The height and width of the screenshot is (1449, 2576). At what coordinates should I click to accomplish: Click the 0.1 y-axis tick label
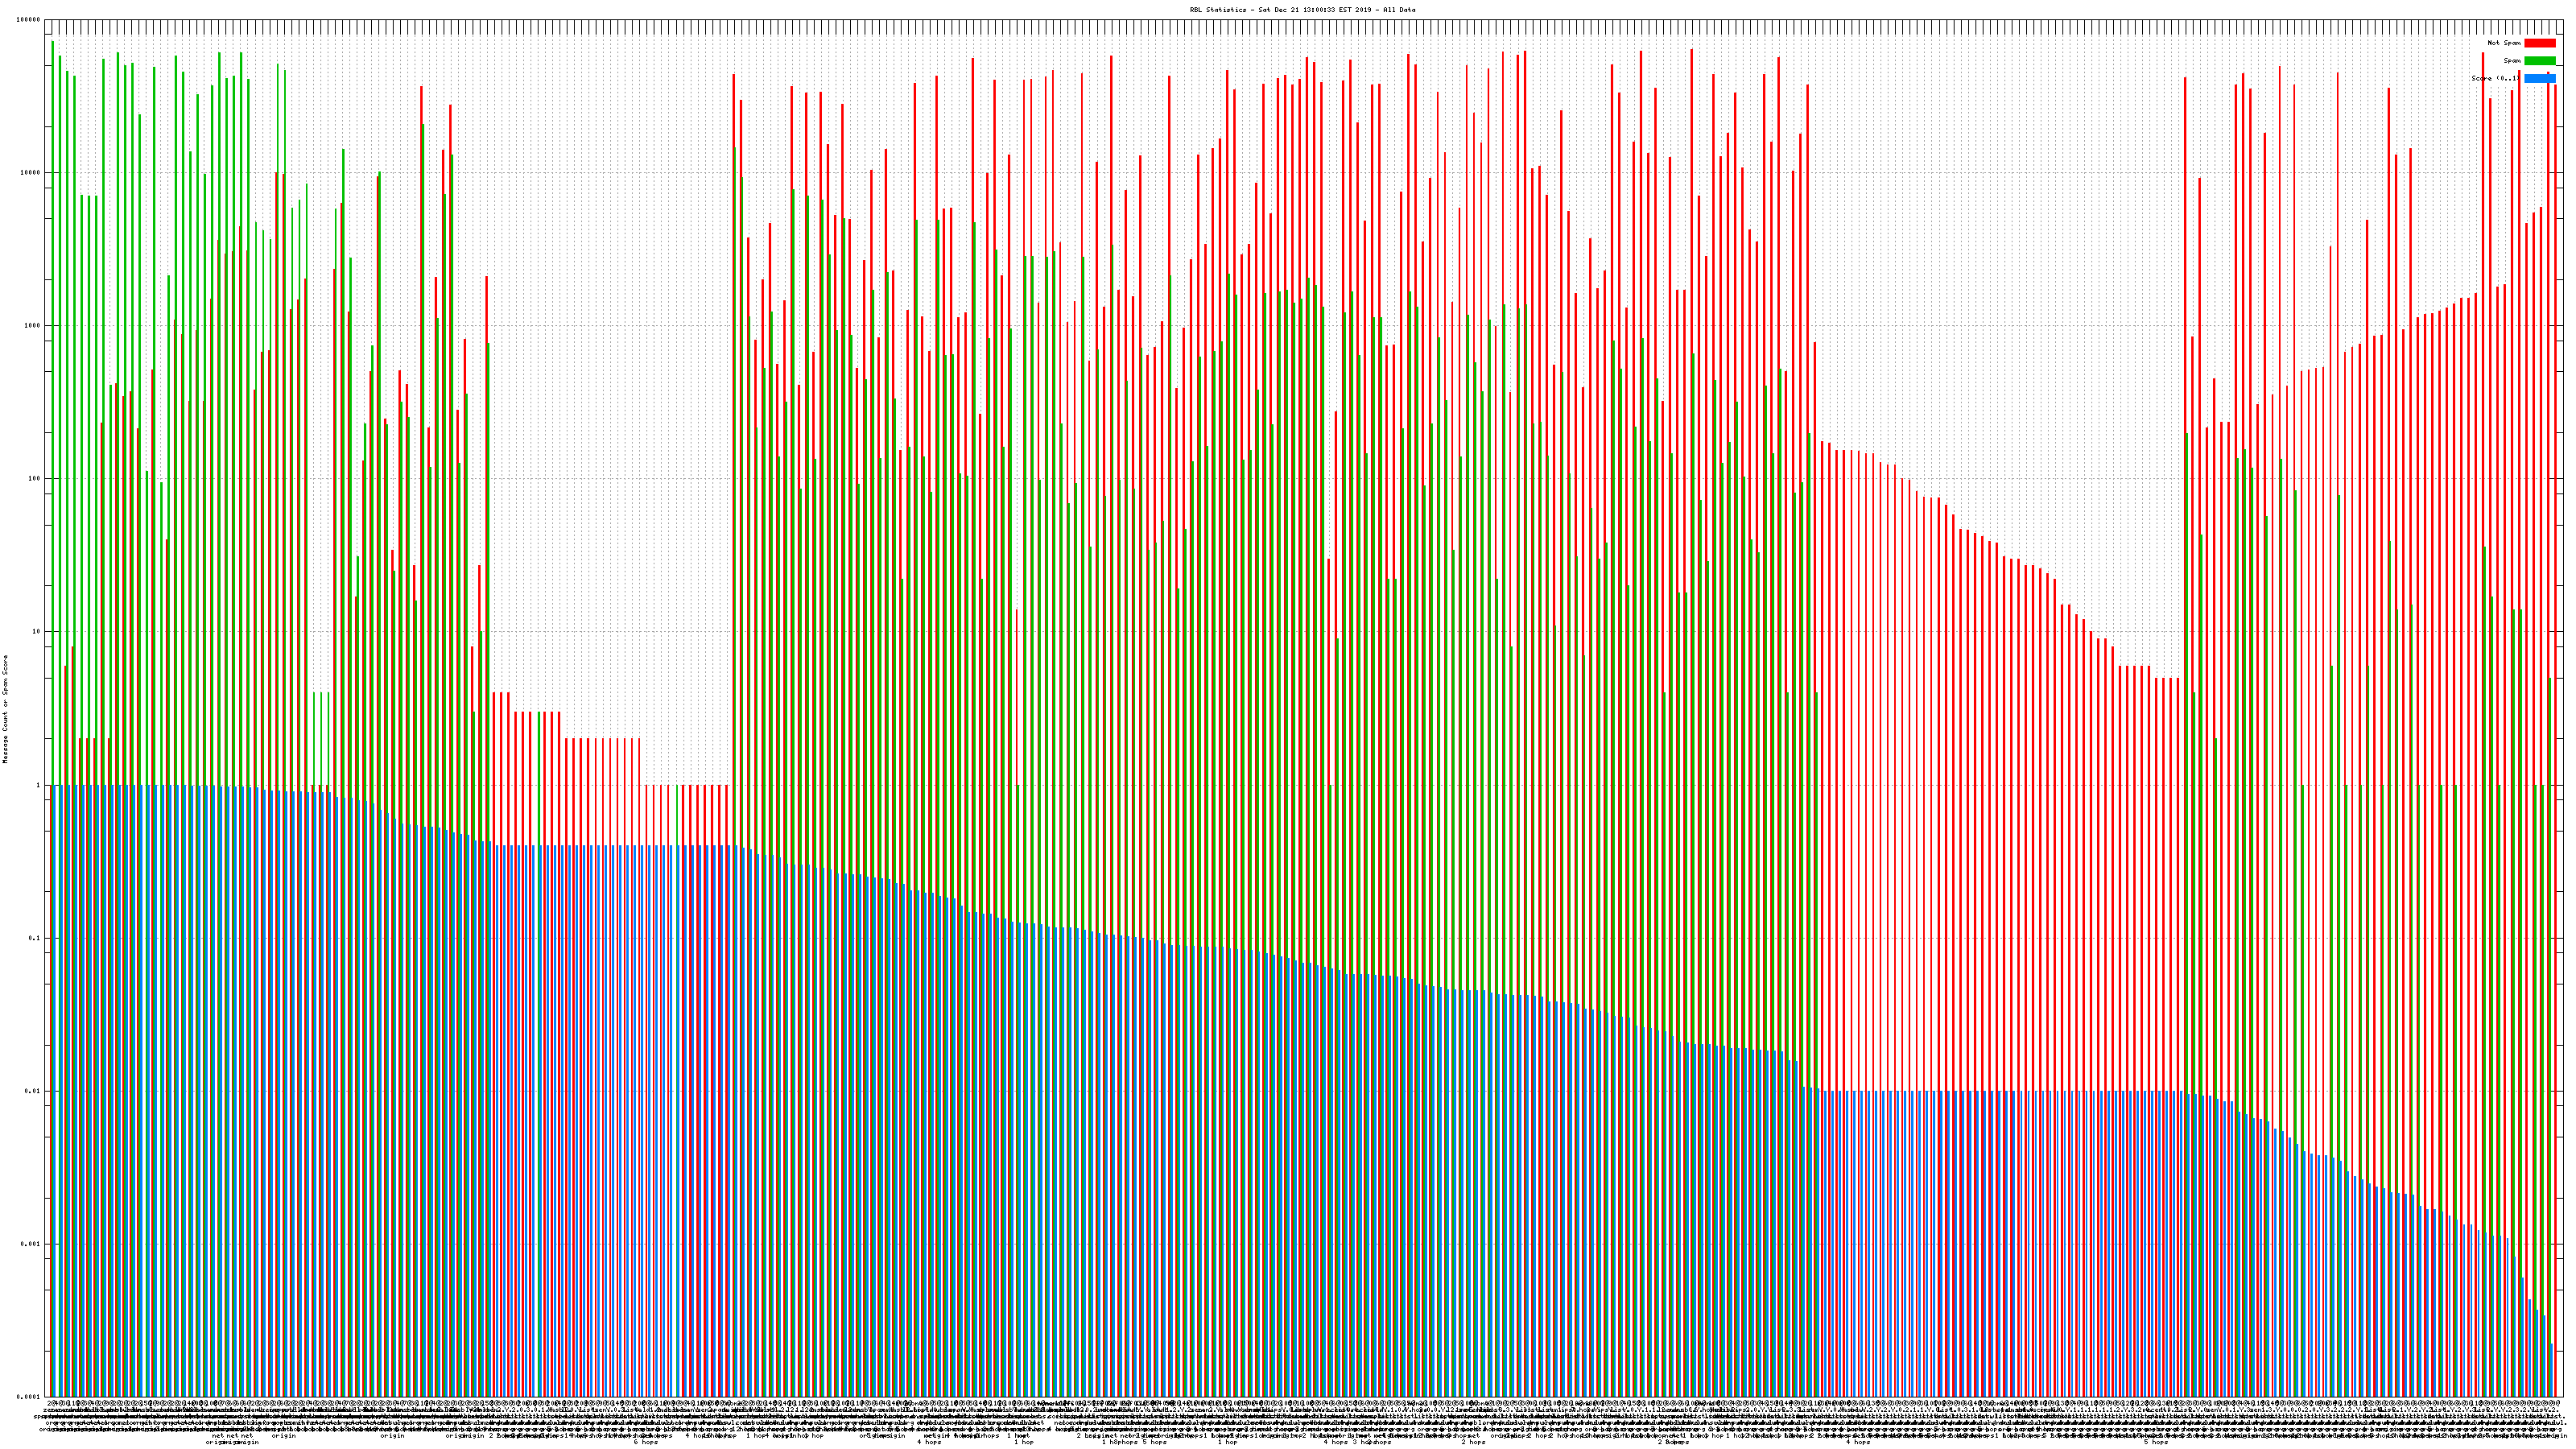point(35,938)
